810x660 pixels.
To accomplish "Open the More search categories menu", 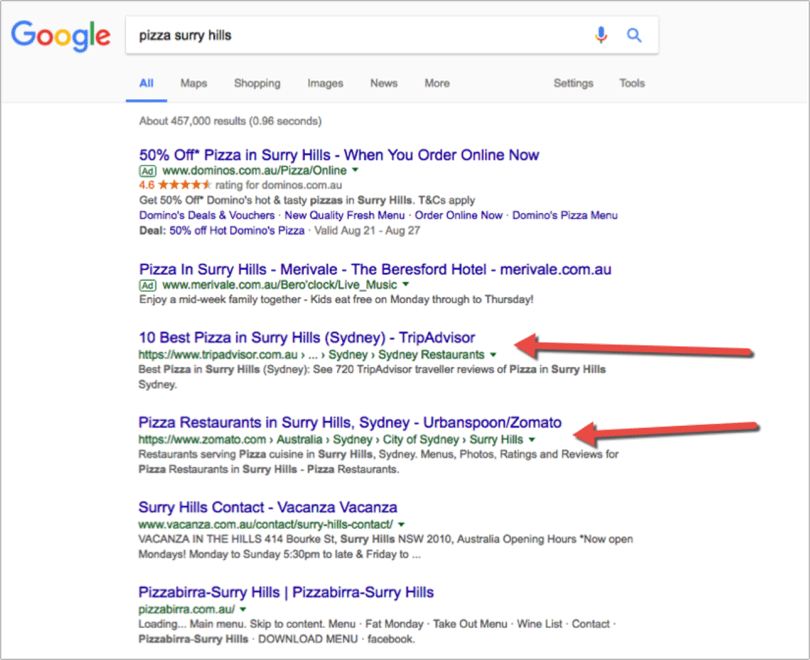I will pyautogui.click(x=437, y=83).
